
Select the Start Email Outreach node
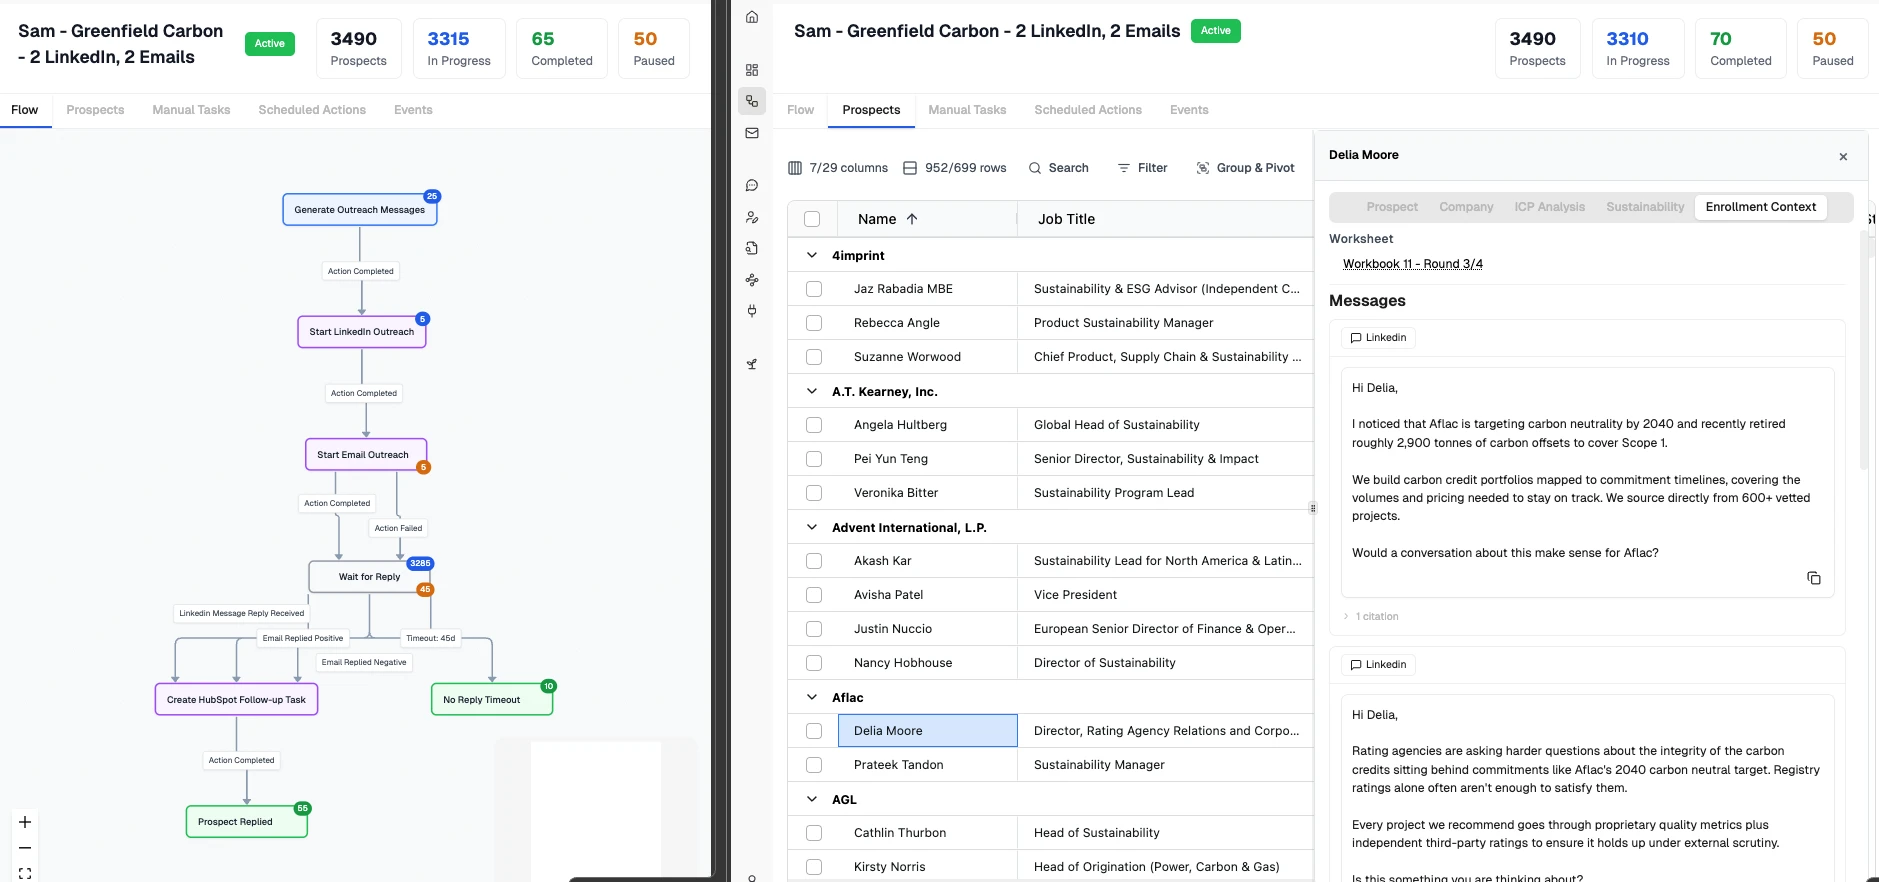tap(366, 454)
